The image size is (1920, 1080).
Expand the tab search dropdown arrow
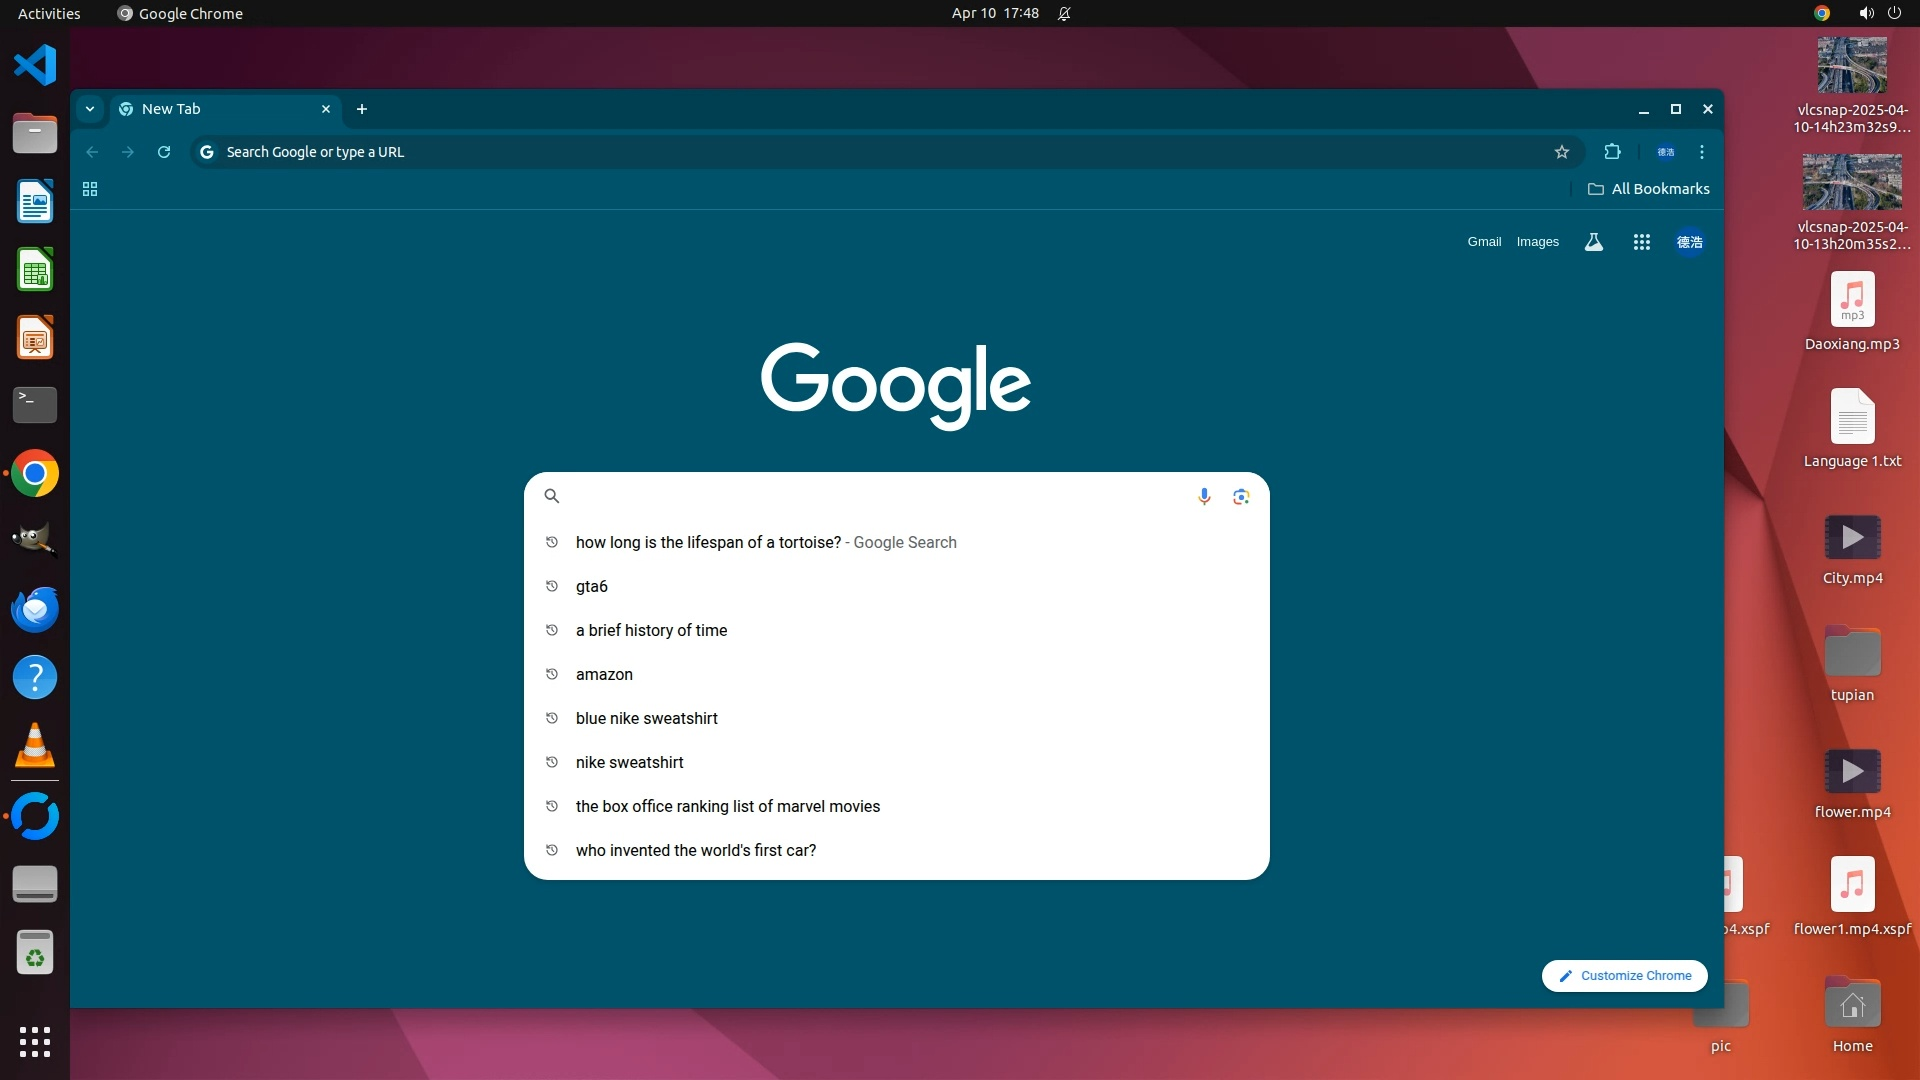coord(90,109)
